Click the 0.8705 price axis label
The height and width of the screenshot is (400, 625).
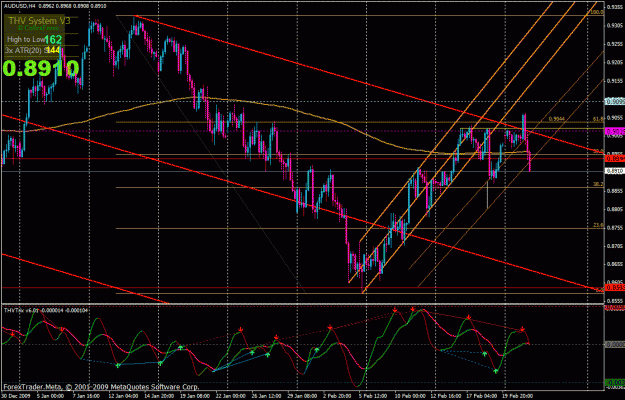(x=615, y=245)
